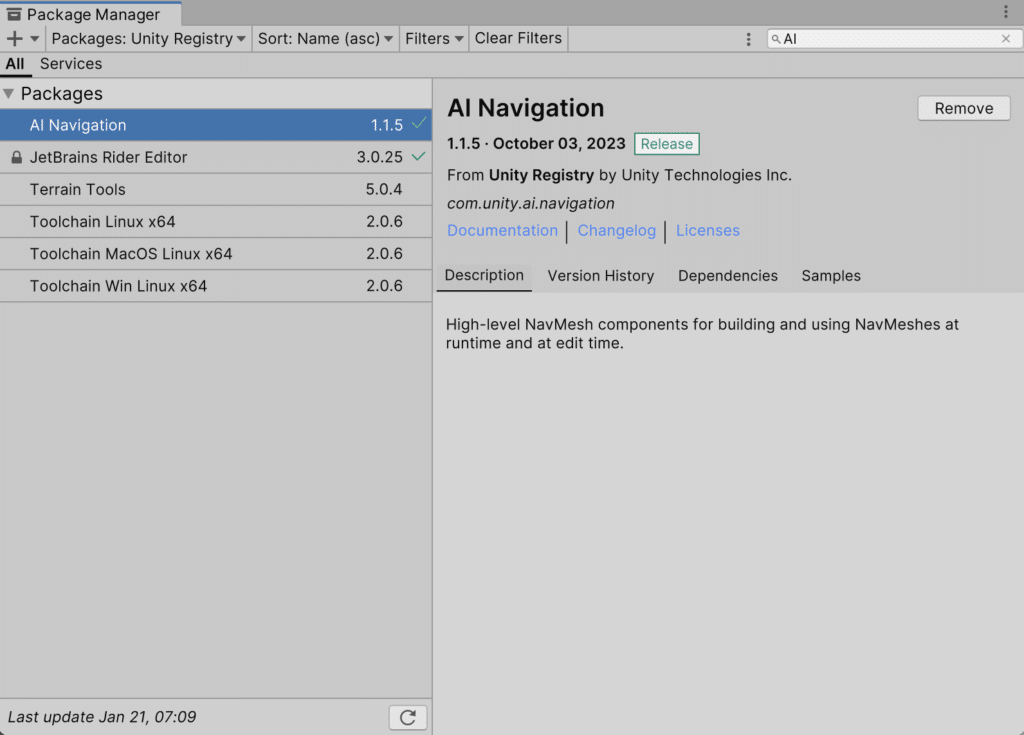Open the Sort: Name (asc) dropdown
This screenshot has width=1024, height=735.
tap(325, 39)
